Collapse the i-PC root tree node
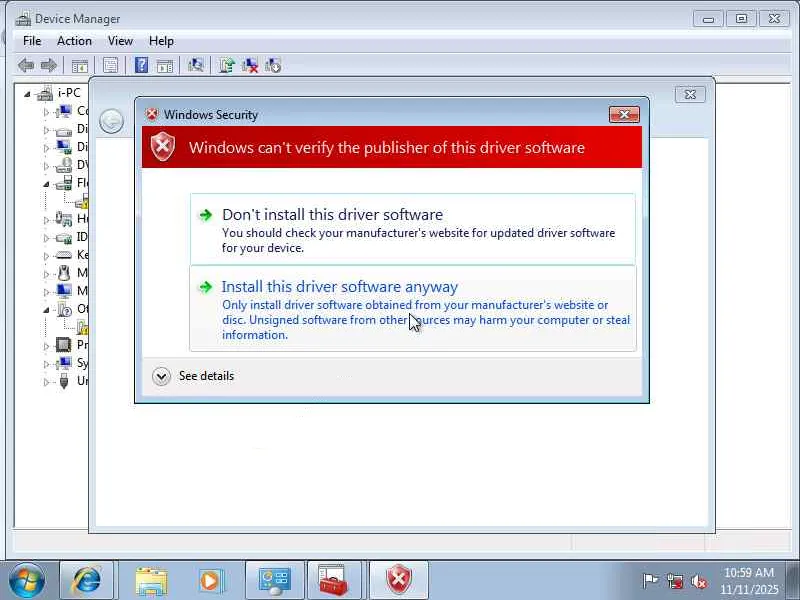 click(x=27, y=94)
